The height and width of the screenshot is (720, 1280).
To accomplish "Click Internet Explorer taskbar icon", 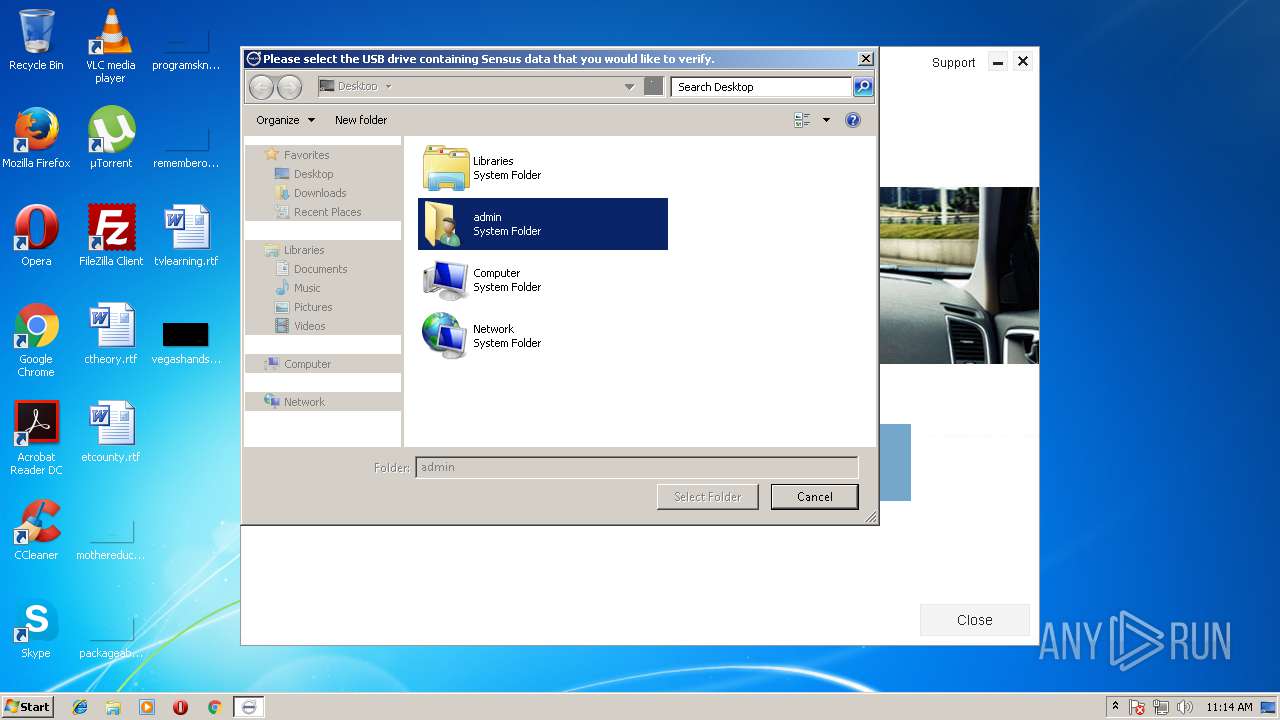I will [x=80, y=707].
